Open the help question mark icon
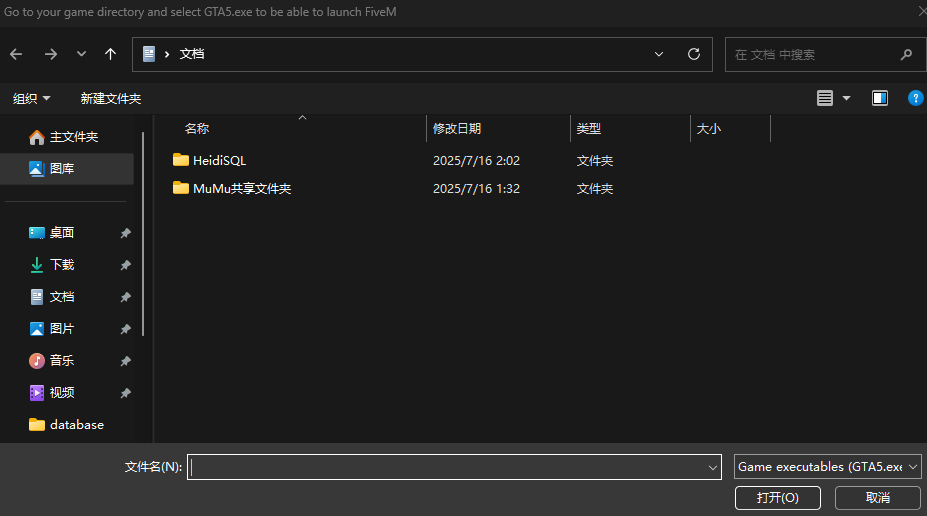 914,98
